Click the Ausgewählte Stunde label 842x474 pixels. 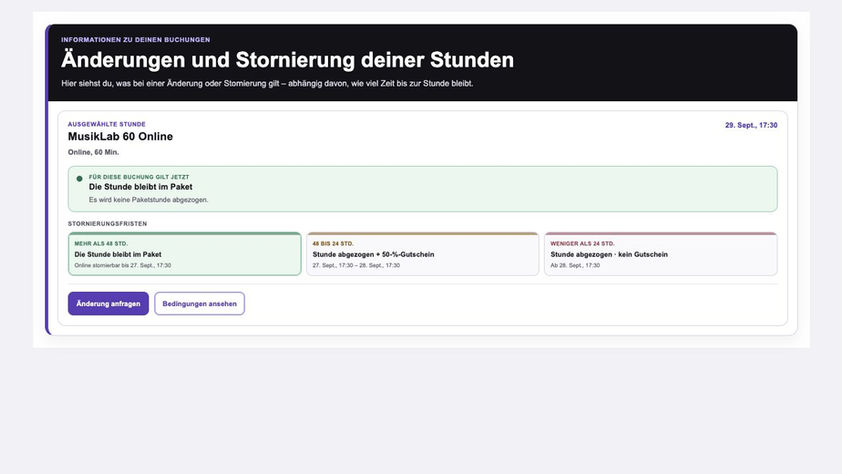point(106,124)
